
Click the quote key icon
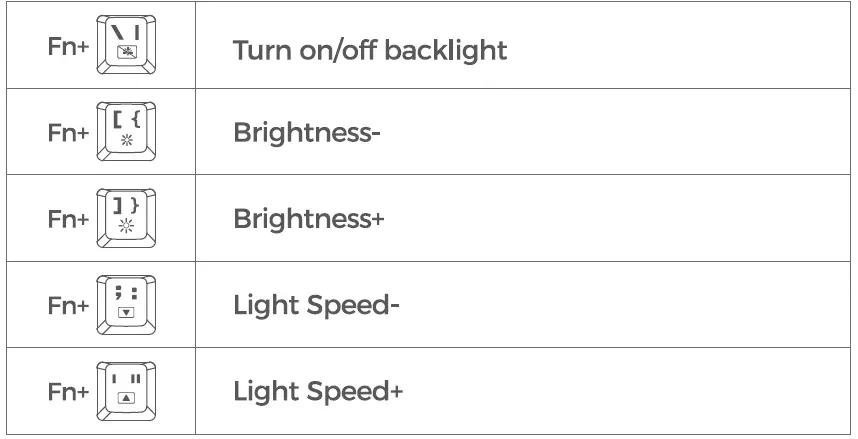point(127,390)
